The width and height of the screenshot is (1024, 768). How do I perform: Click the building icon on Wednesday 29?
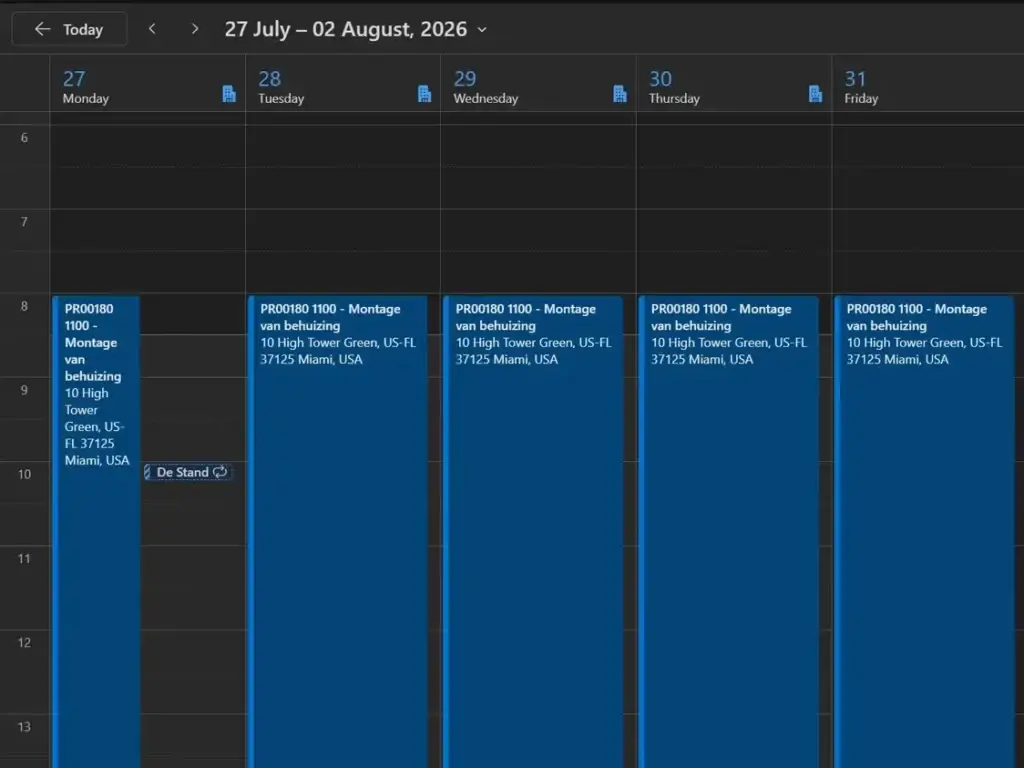(x=620, y=94)
